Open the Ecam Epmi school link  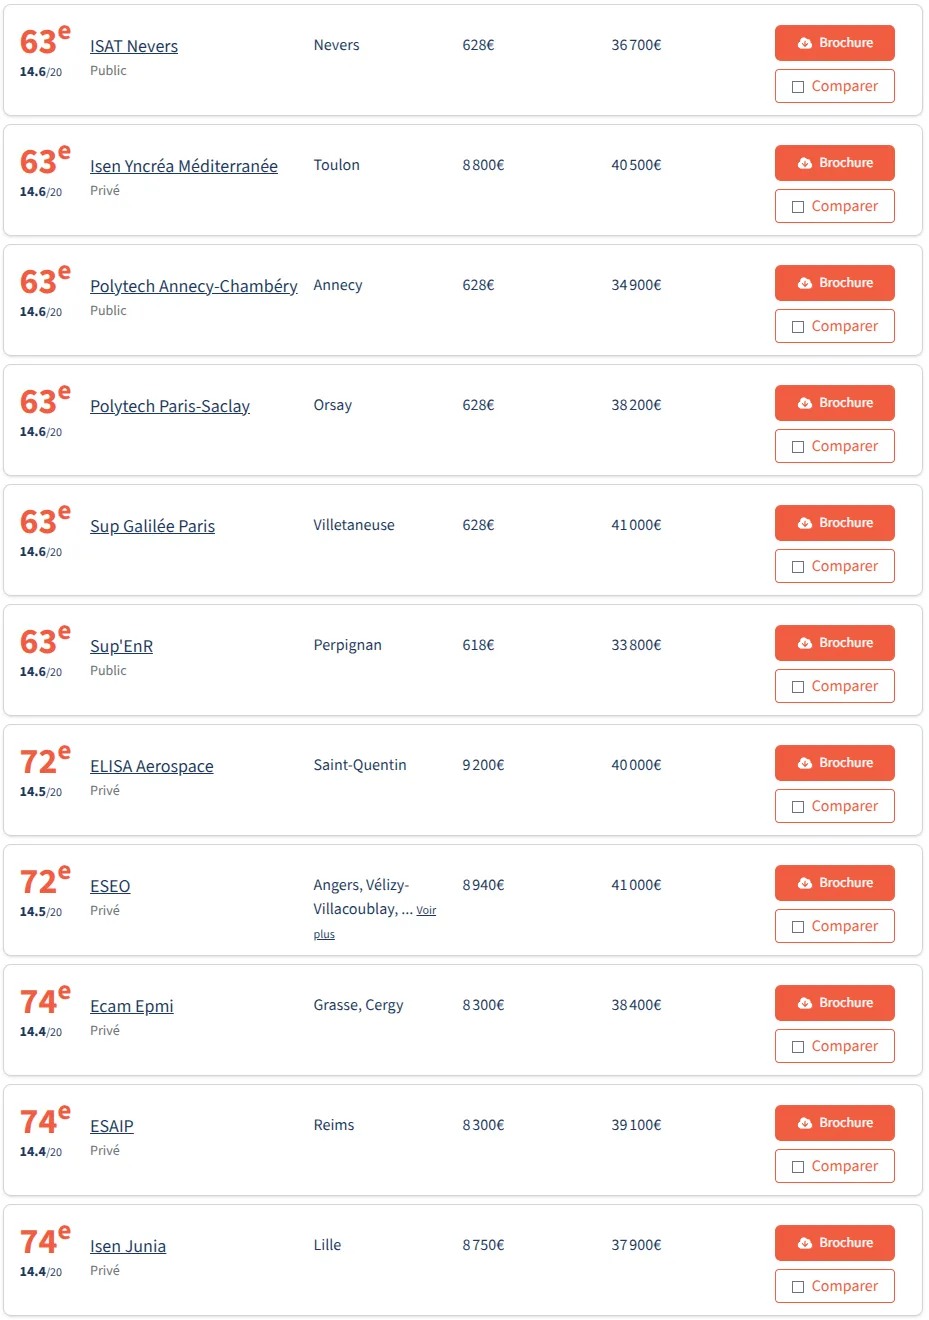click(x=132, y=1006)
